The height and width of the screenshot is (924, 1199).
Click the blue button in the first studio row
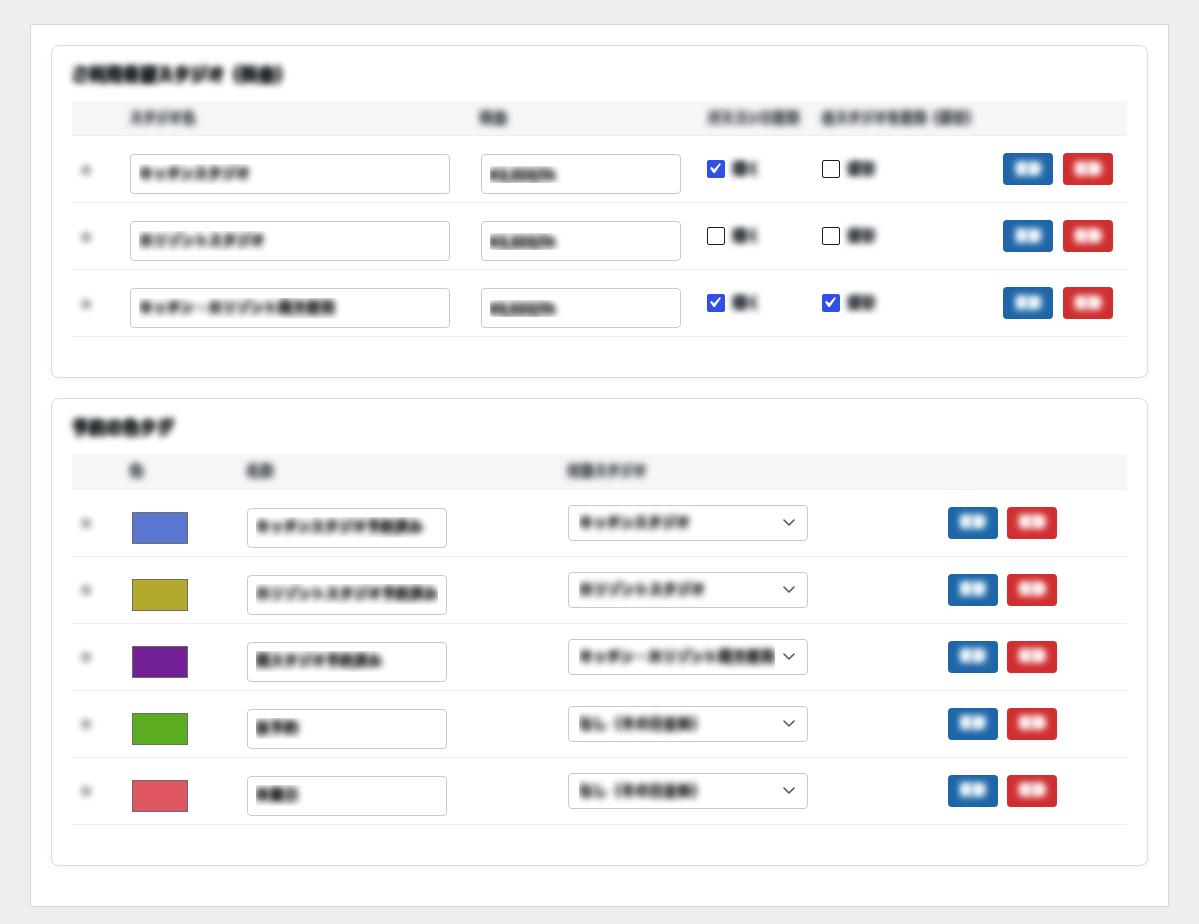coord(1028,169)
